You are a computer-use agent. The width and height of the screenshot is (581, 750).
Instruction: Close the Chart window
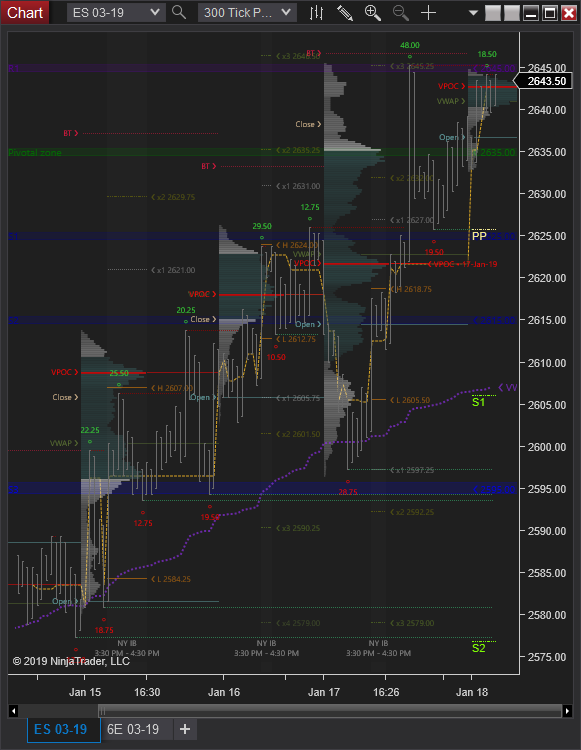pyautogui.click(x=569, y=13)
